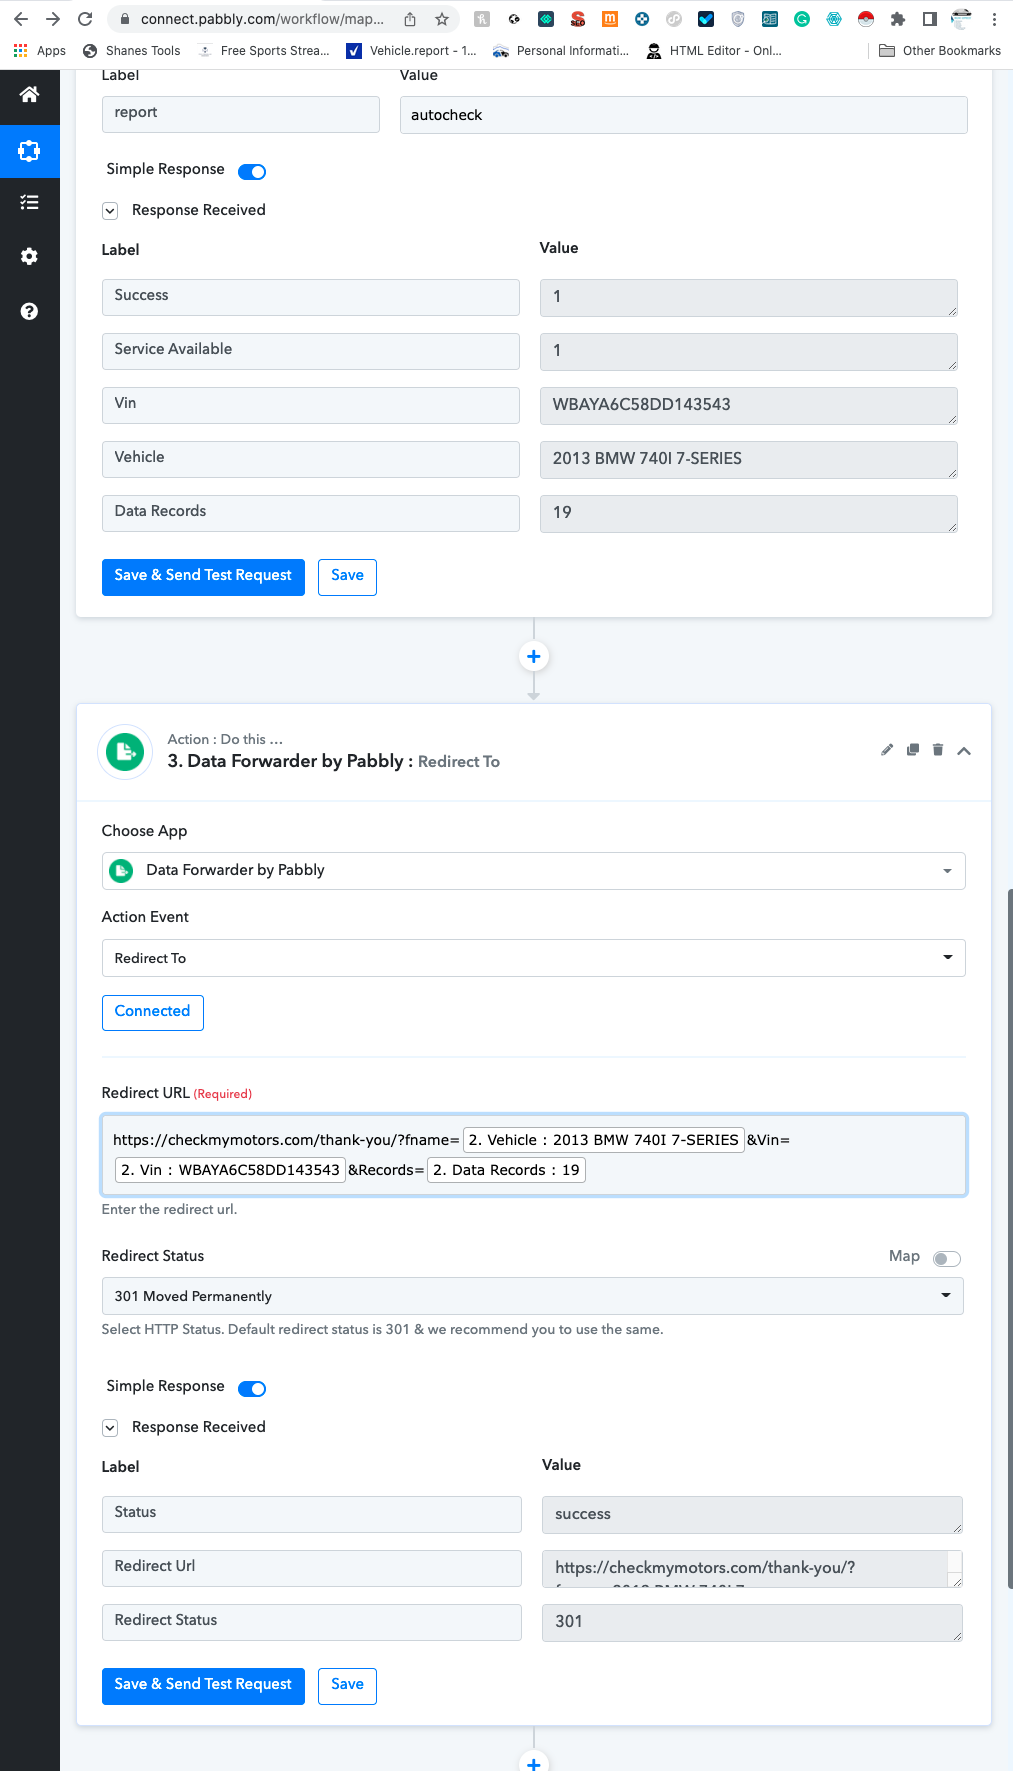The height and width of the screenshot is (1771, 1013).
Task: Click Save button in Data Forwarder step
Action: (x=347, y=1686)
